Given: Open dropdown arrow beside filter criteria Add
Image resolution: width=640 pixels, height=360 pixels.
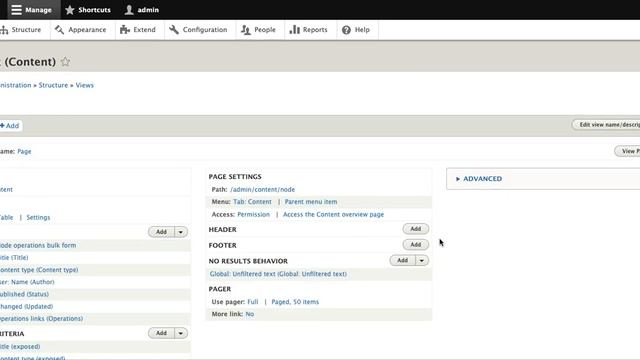Looking at the screenshot, I should (x=181, y=333).
